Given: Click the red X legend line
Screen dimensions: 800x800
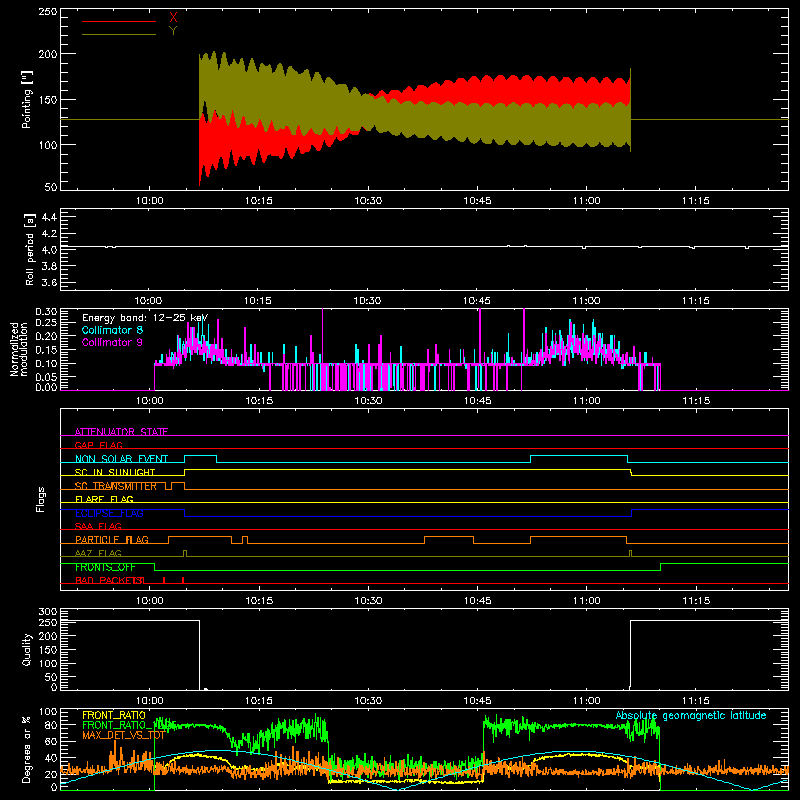Looking at the screenshot, I should pyautogui.click(x=119, y=21).
